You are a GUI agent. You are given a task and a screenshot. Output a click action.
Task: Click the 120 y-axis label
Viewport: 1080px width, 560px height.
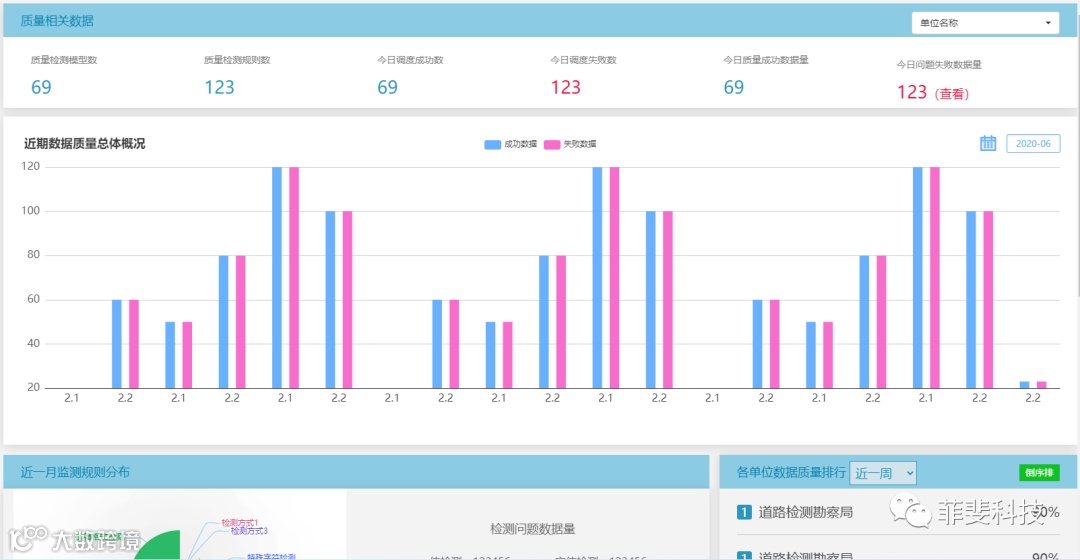coord(30,167)
